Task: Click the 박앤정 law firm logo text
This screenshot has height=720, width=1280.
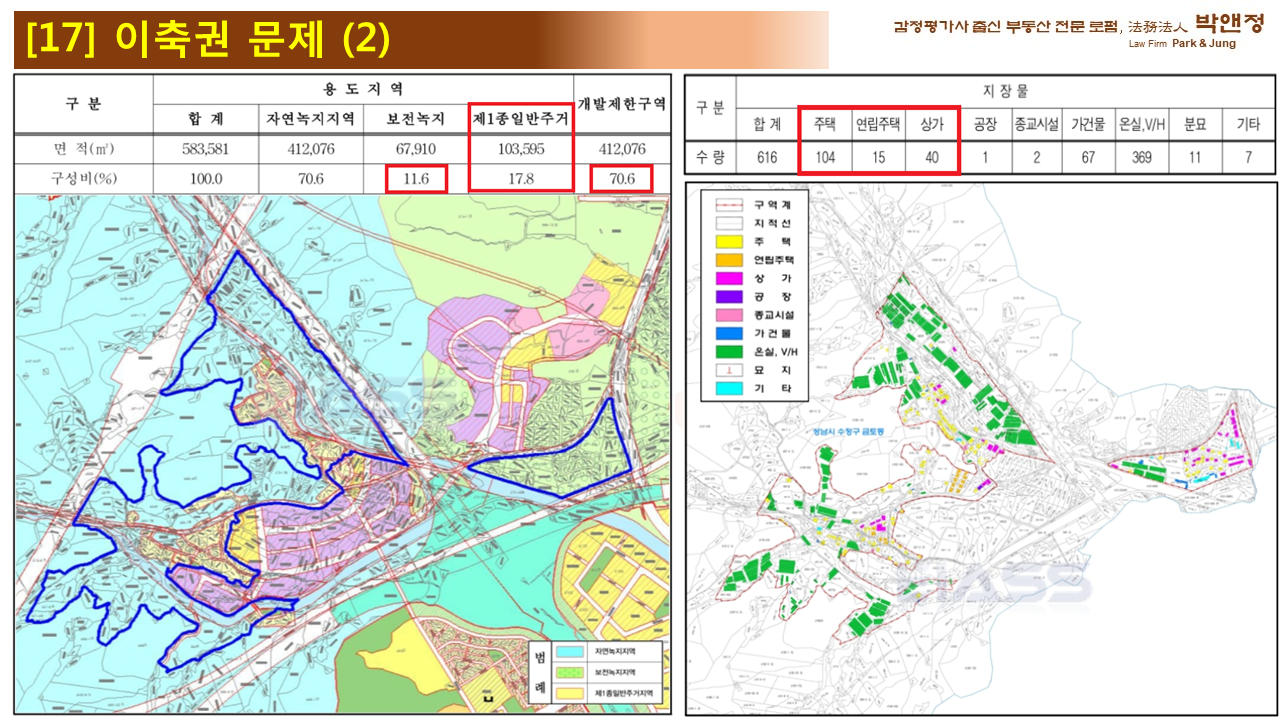Action: tap(1229, 25)
